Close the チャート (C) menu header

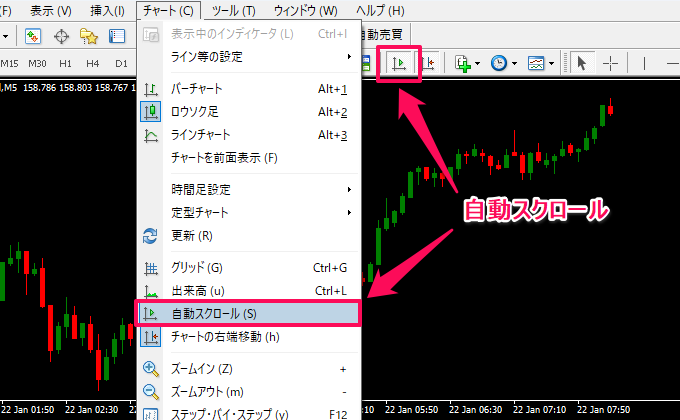[x=168, y=10]
